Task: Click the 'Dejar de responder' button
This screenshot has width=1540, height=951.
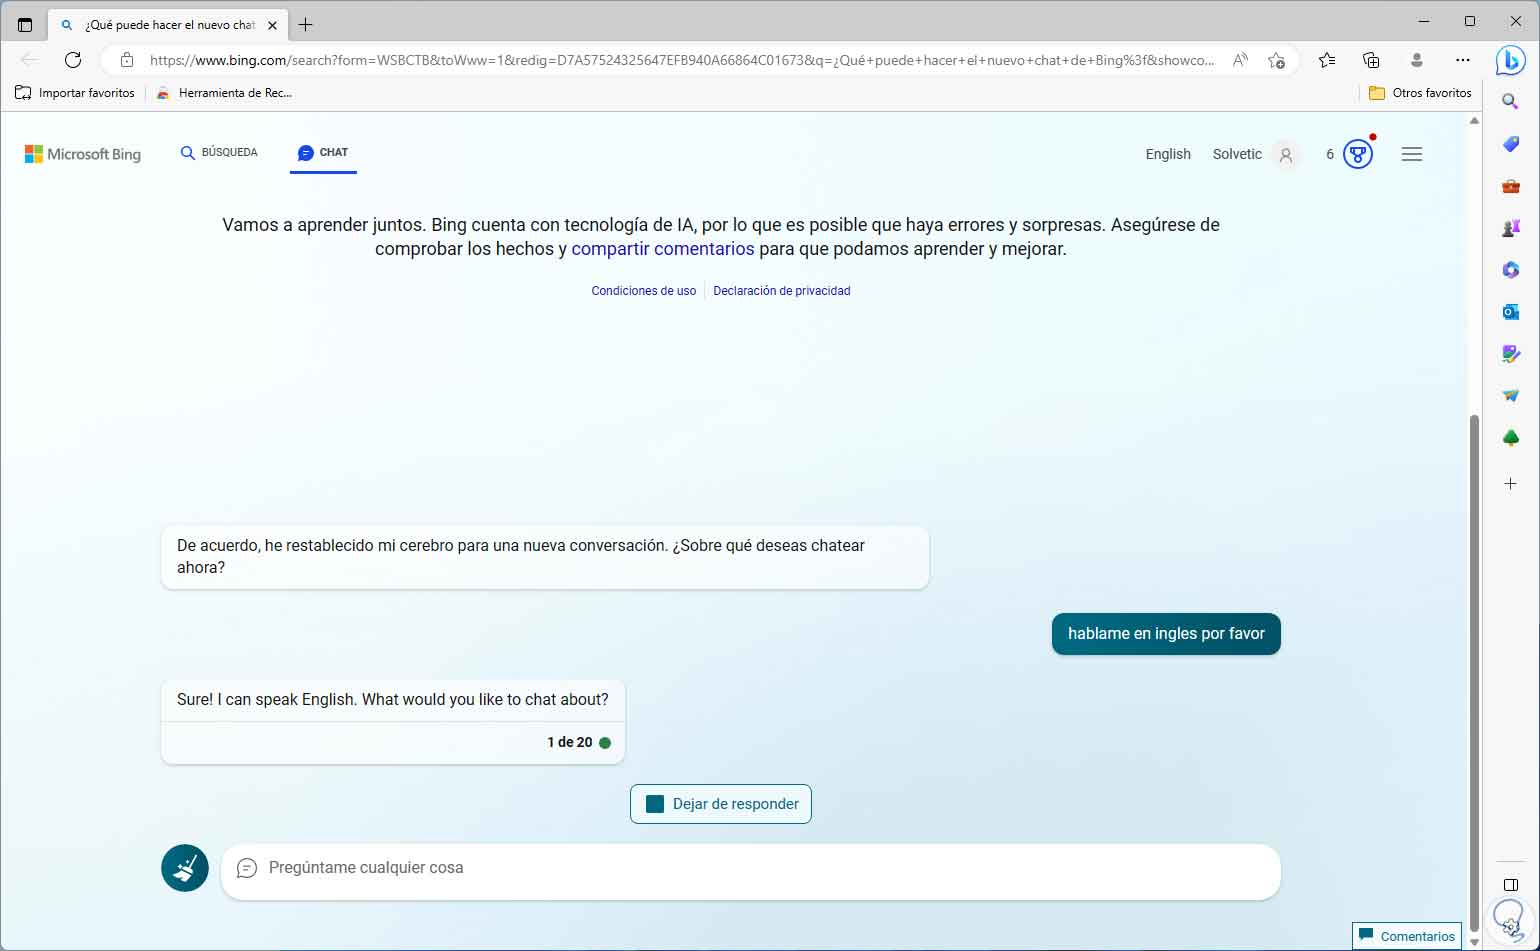Action: coord(721,804)
